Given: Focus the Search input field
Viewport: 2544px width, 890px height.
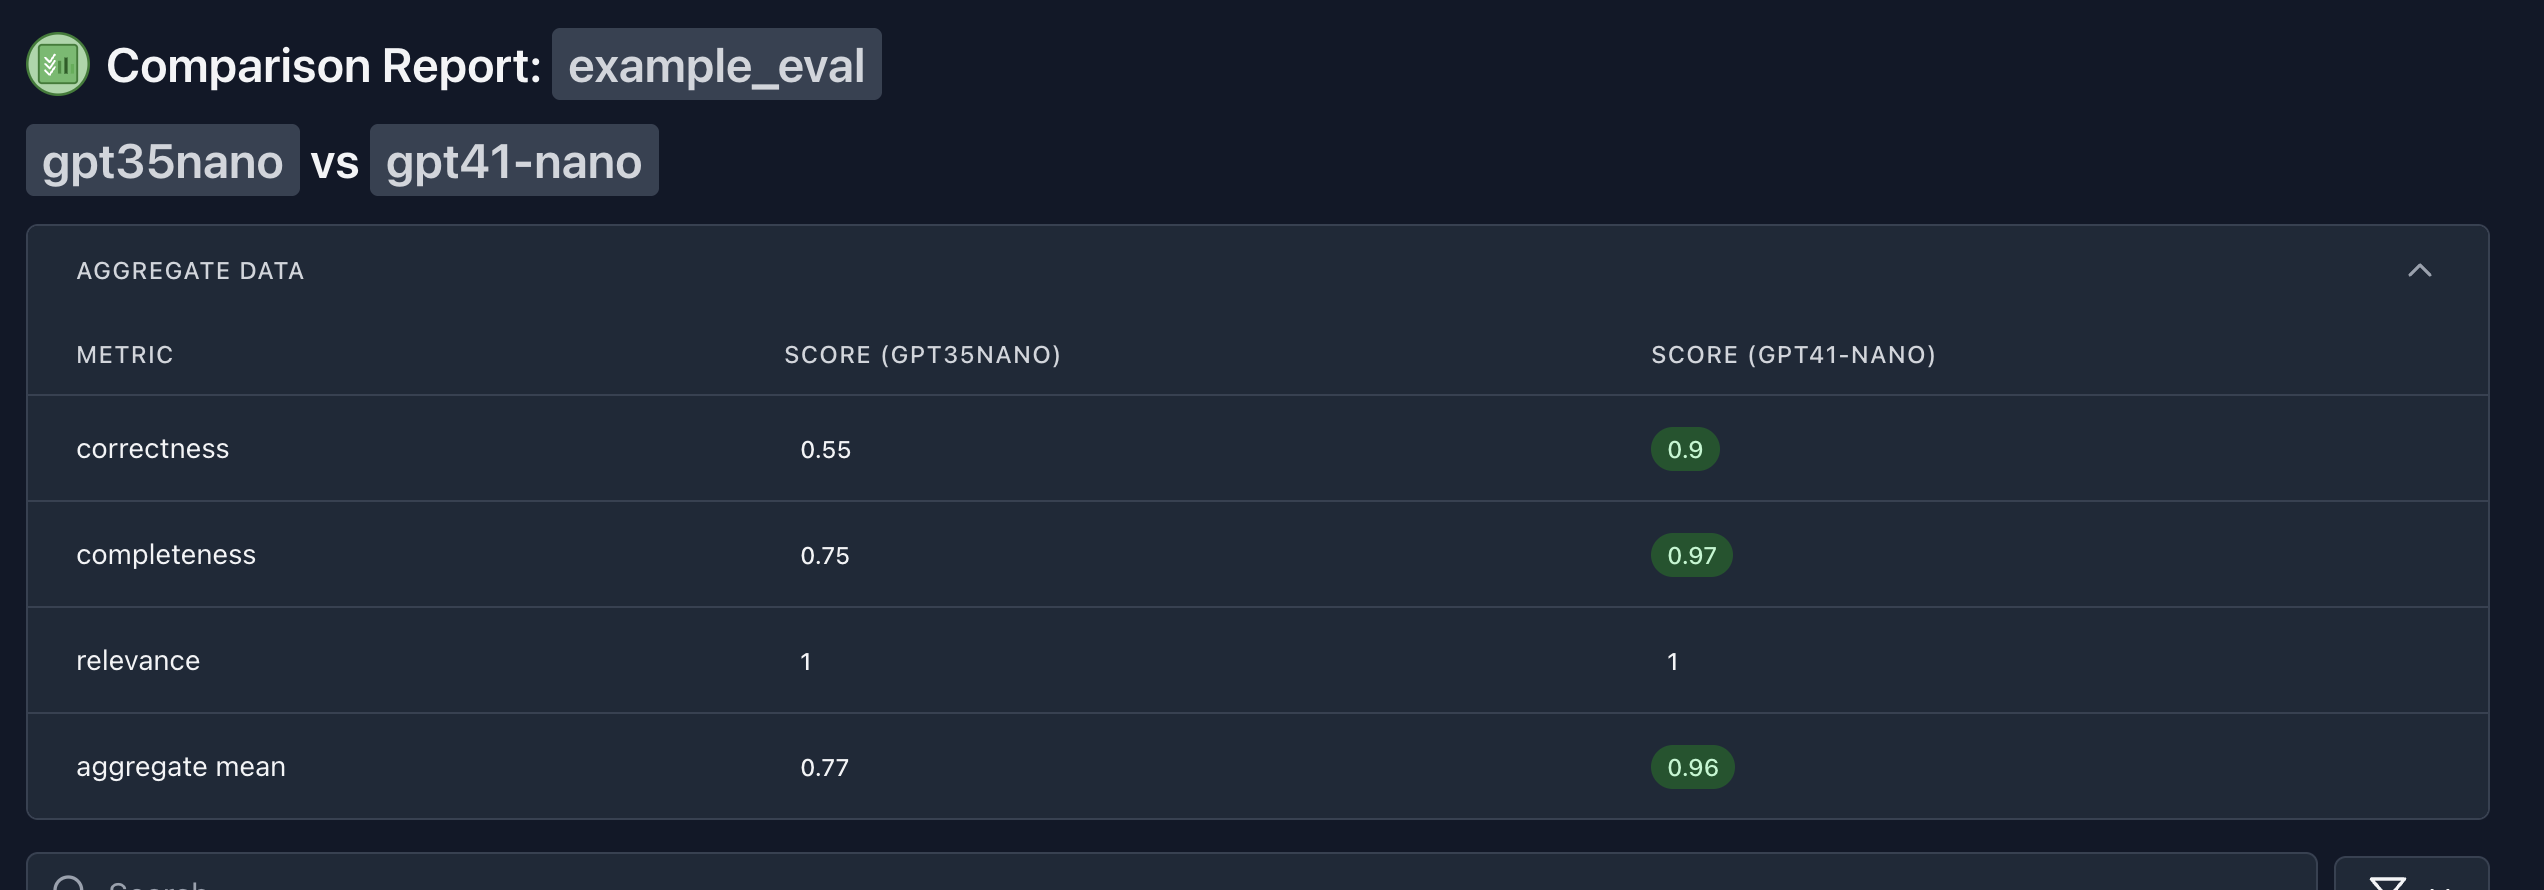Looking at the screenshot, I should pos(1171,873).
